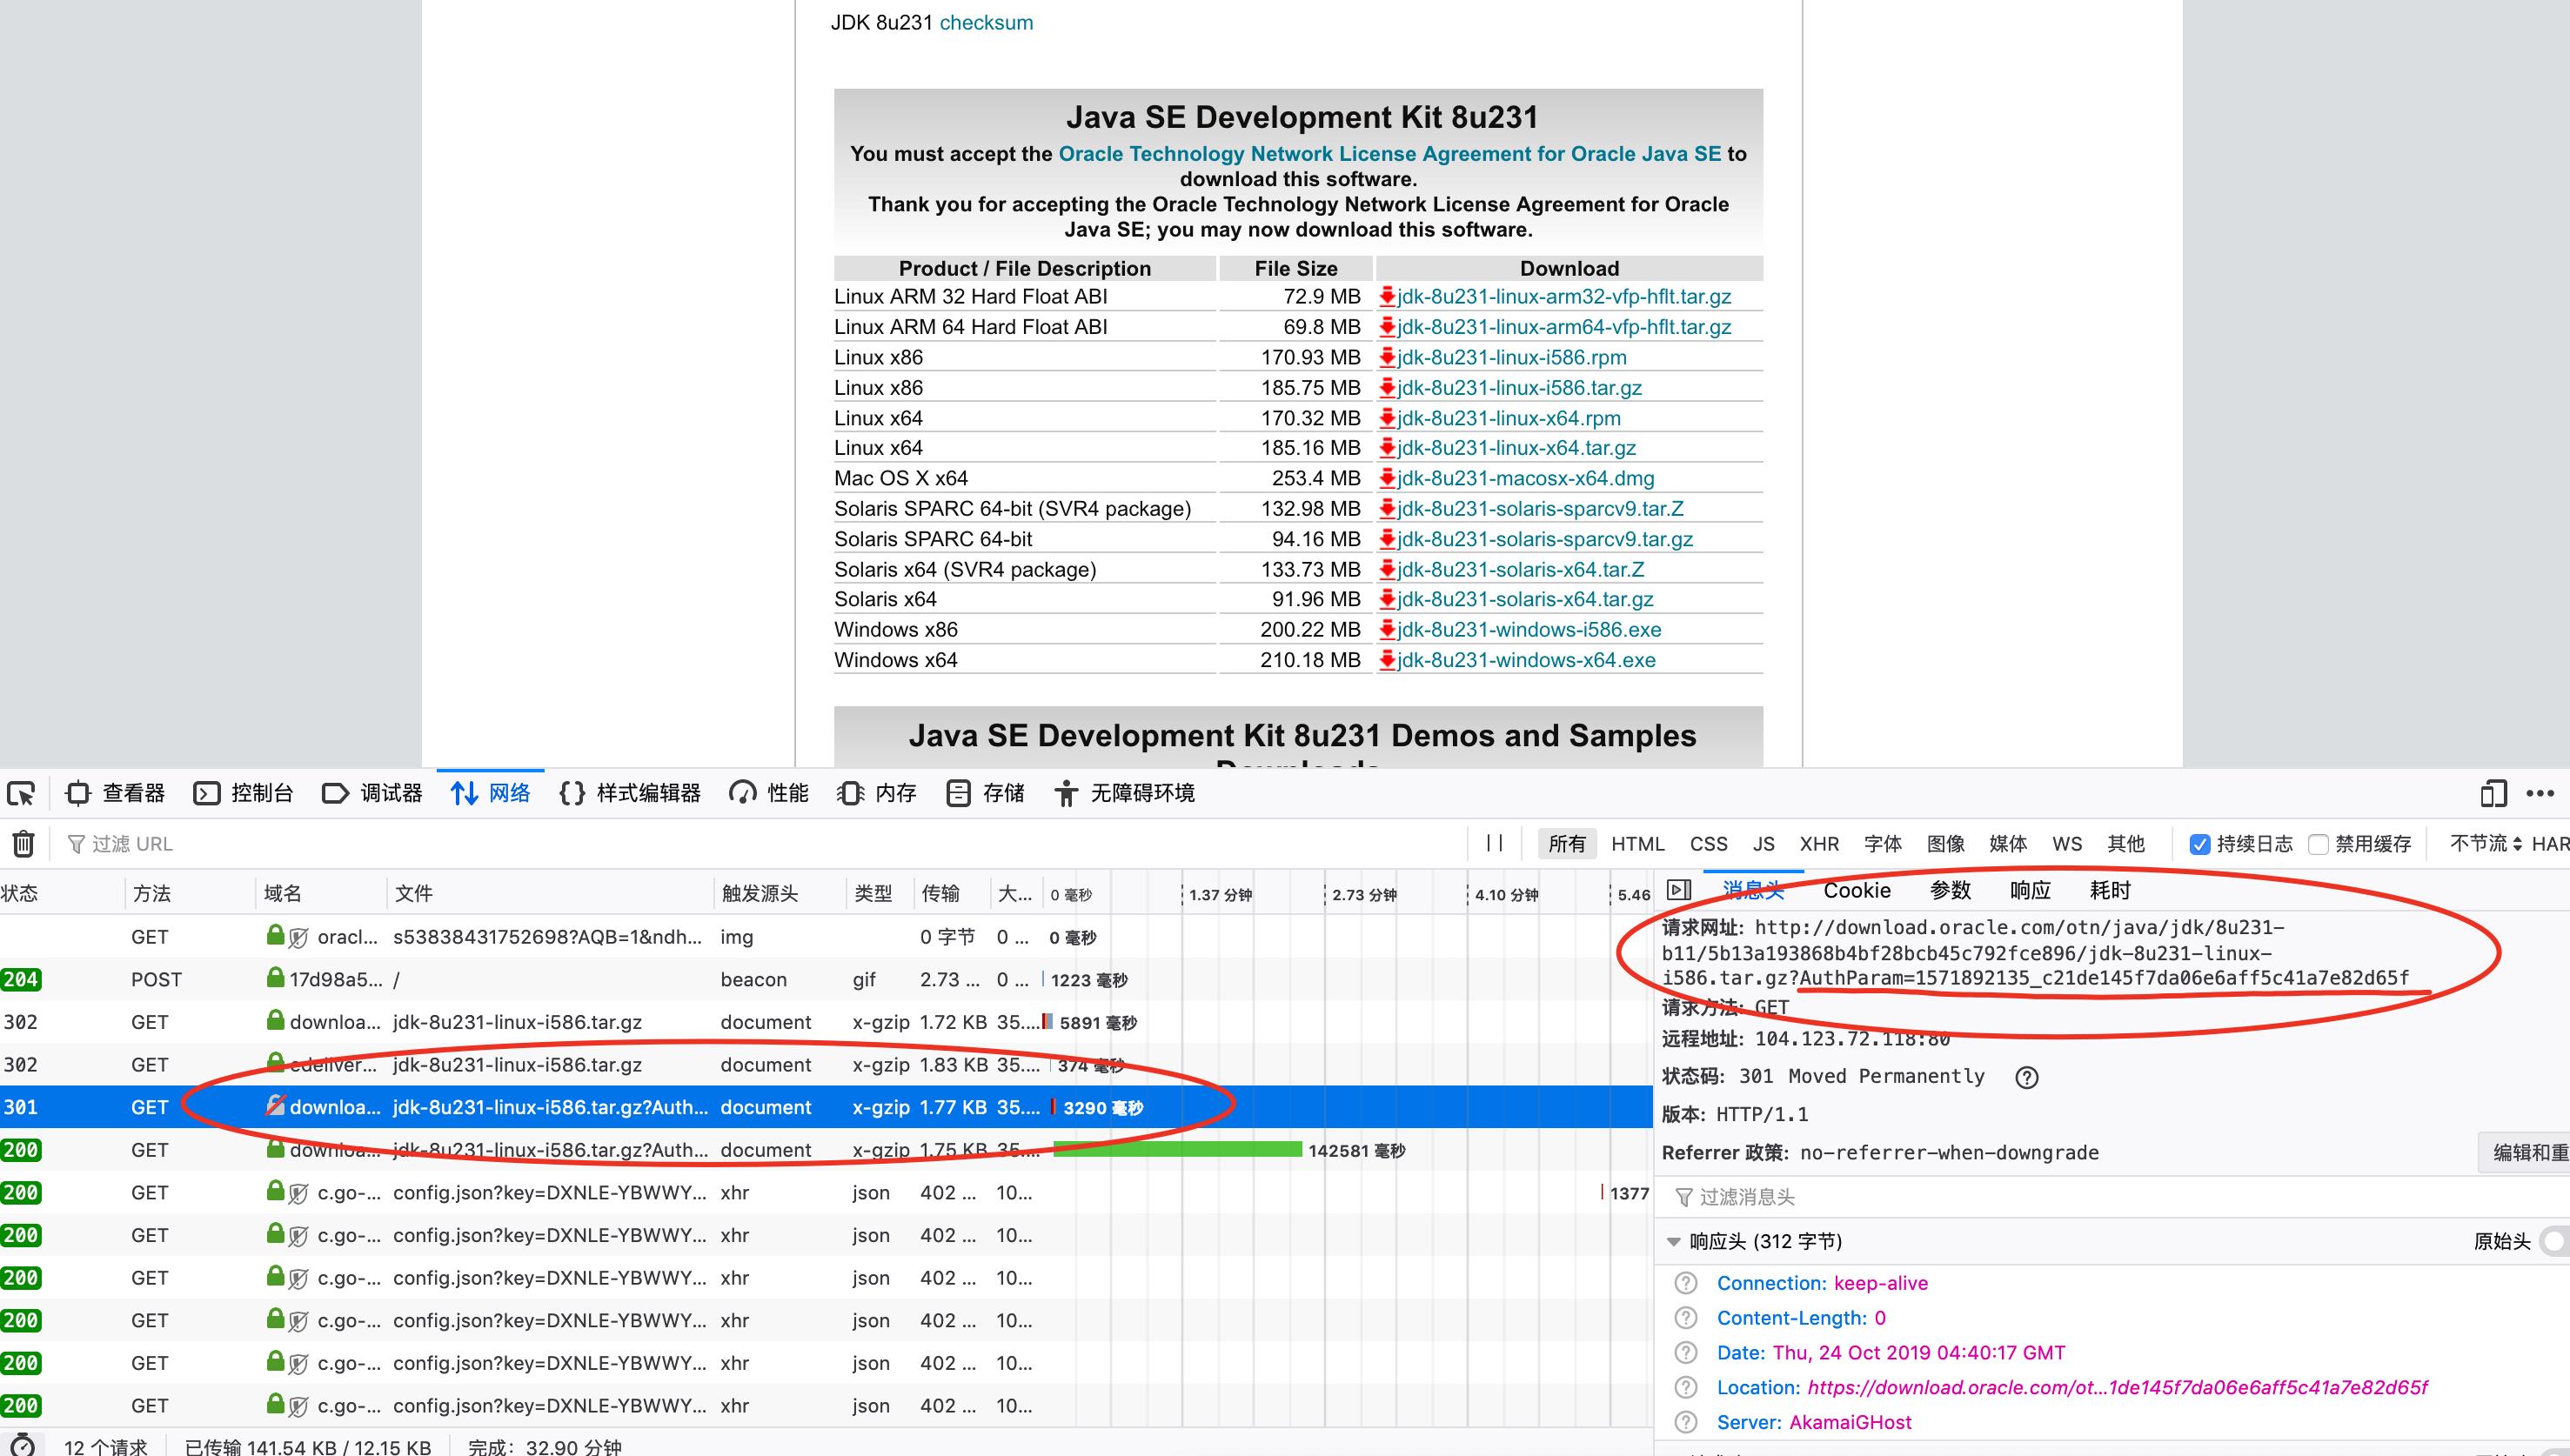Filter requests by 图像
This screenshot has height=1456, width=2570.
[x=1946, y=844]
